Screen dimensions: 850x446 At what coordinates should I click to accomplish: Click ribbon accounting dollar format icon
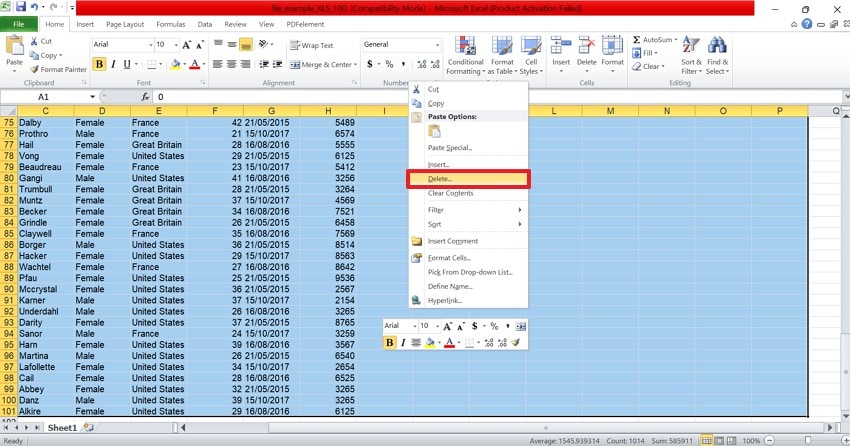tap(370, 64)
